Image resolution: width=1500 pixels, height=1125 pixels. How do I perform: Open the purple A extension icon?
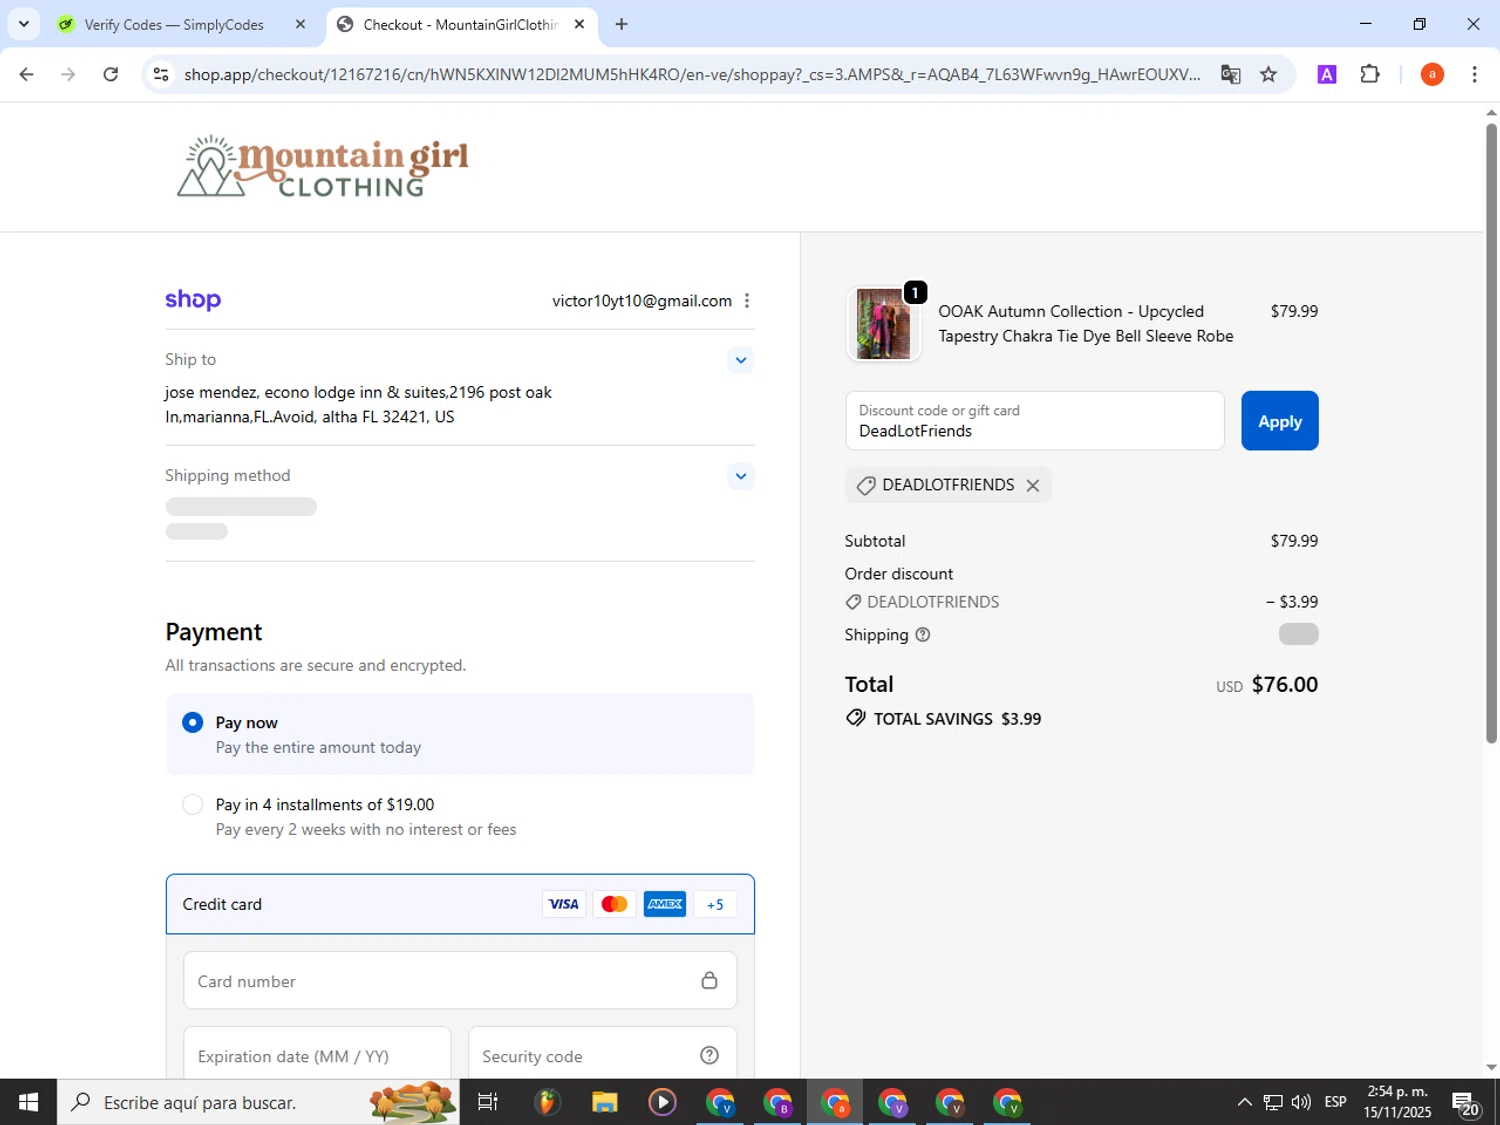1327,74
